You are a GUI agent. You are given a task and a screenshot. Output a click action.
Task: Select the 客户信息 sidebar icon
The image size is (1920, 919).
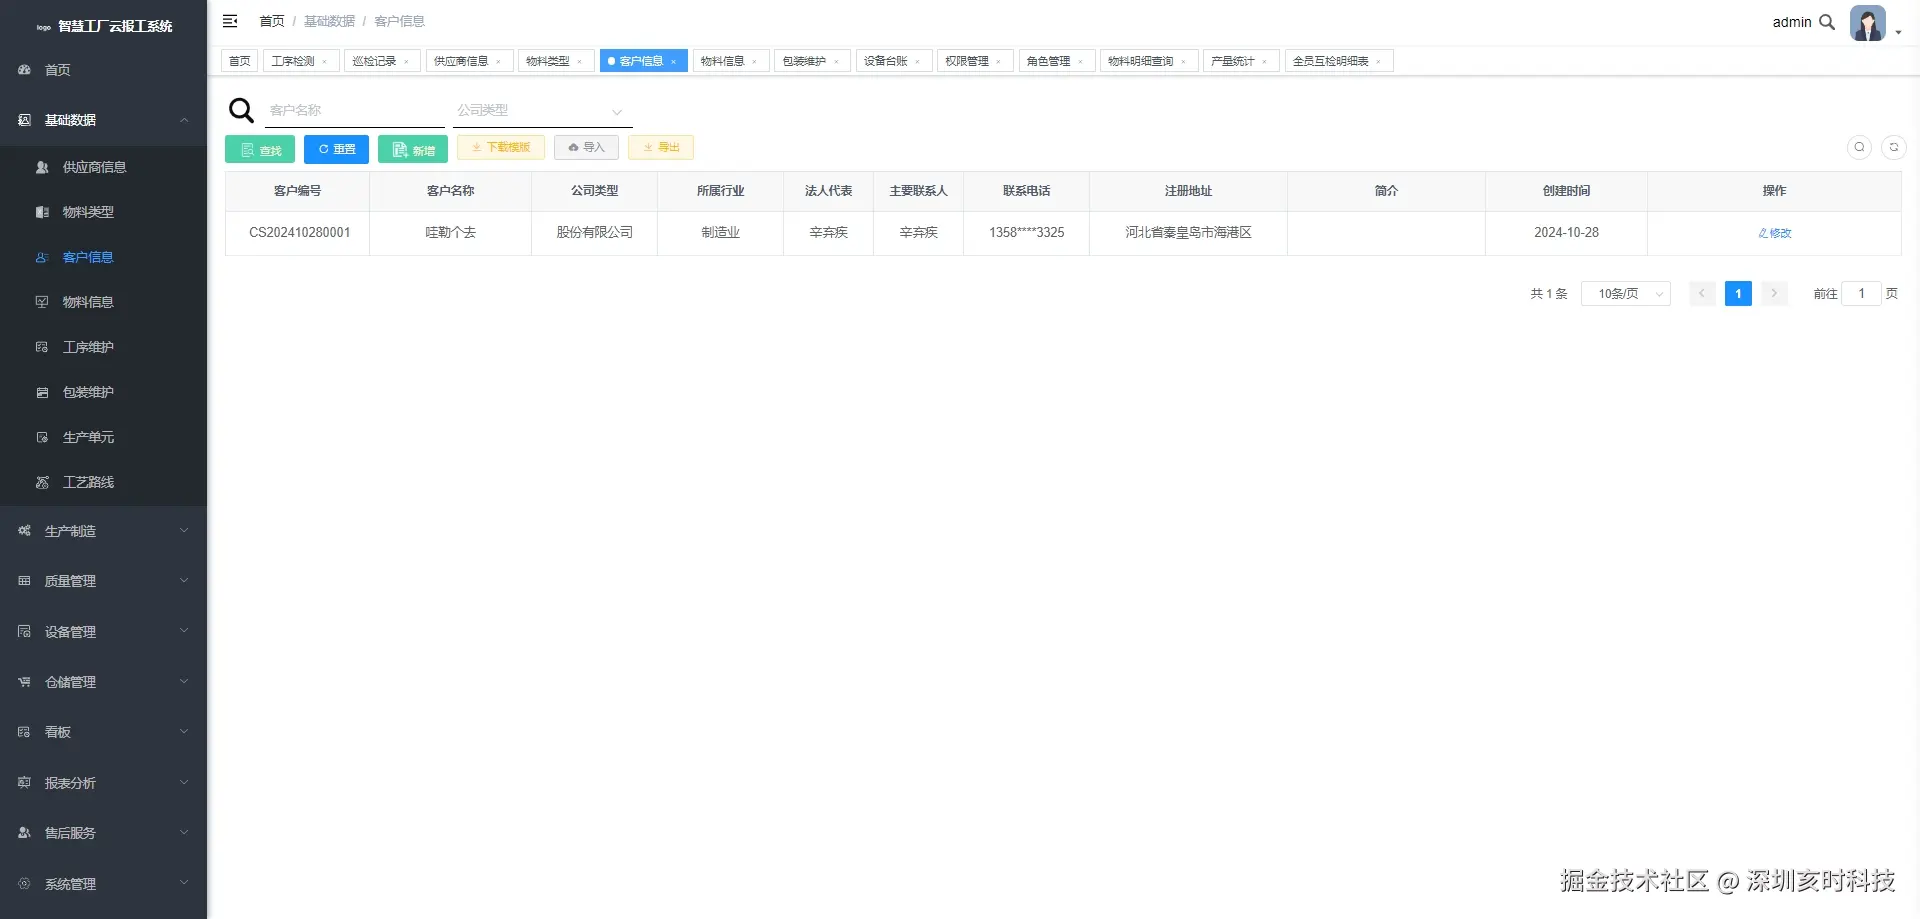(x=42, y=257)
